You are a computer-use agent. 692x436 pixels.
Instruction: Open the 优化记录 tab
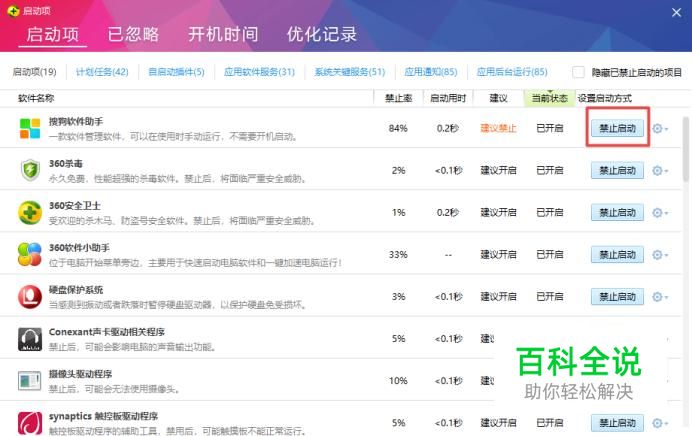[x=322, y=34]
